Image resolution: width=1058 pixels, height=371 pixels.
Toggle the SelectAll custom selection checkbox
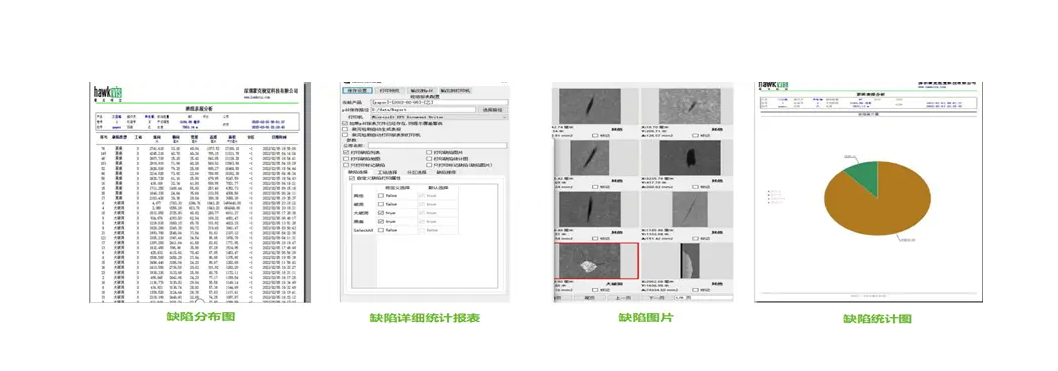380,230
